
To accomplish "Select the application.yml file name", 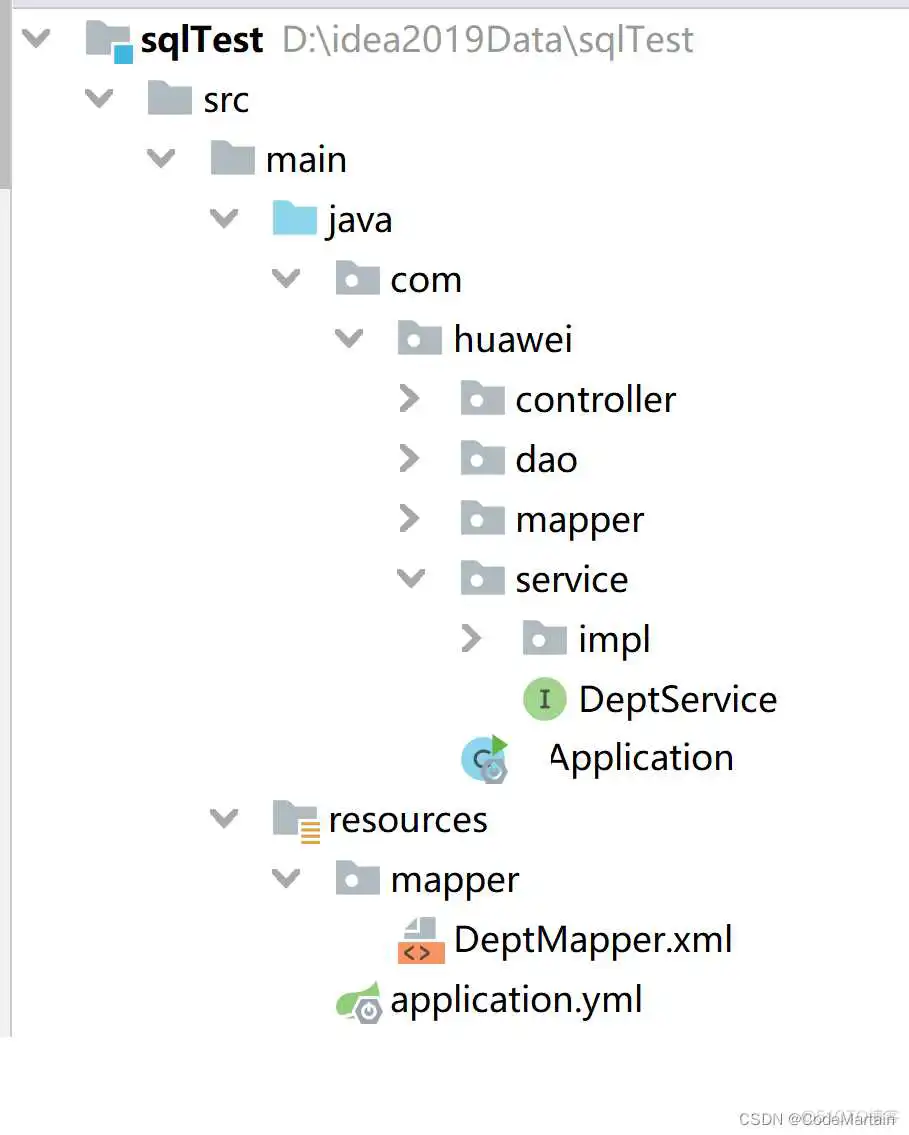I will point(516,1001).
